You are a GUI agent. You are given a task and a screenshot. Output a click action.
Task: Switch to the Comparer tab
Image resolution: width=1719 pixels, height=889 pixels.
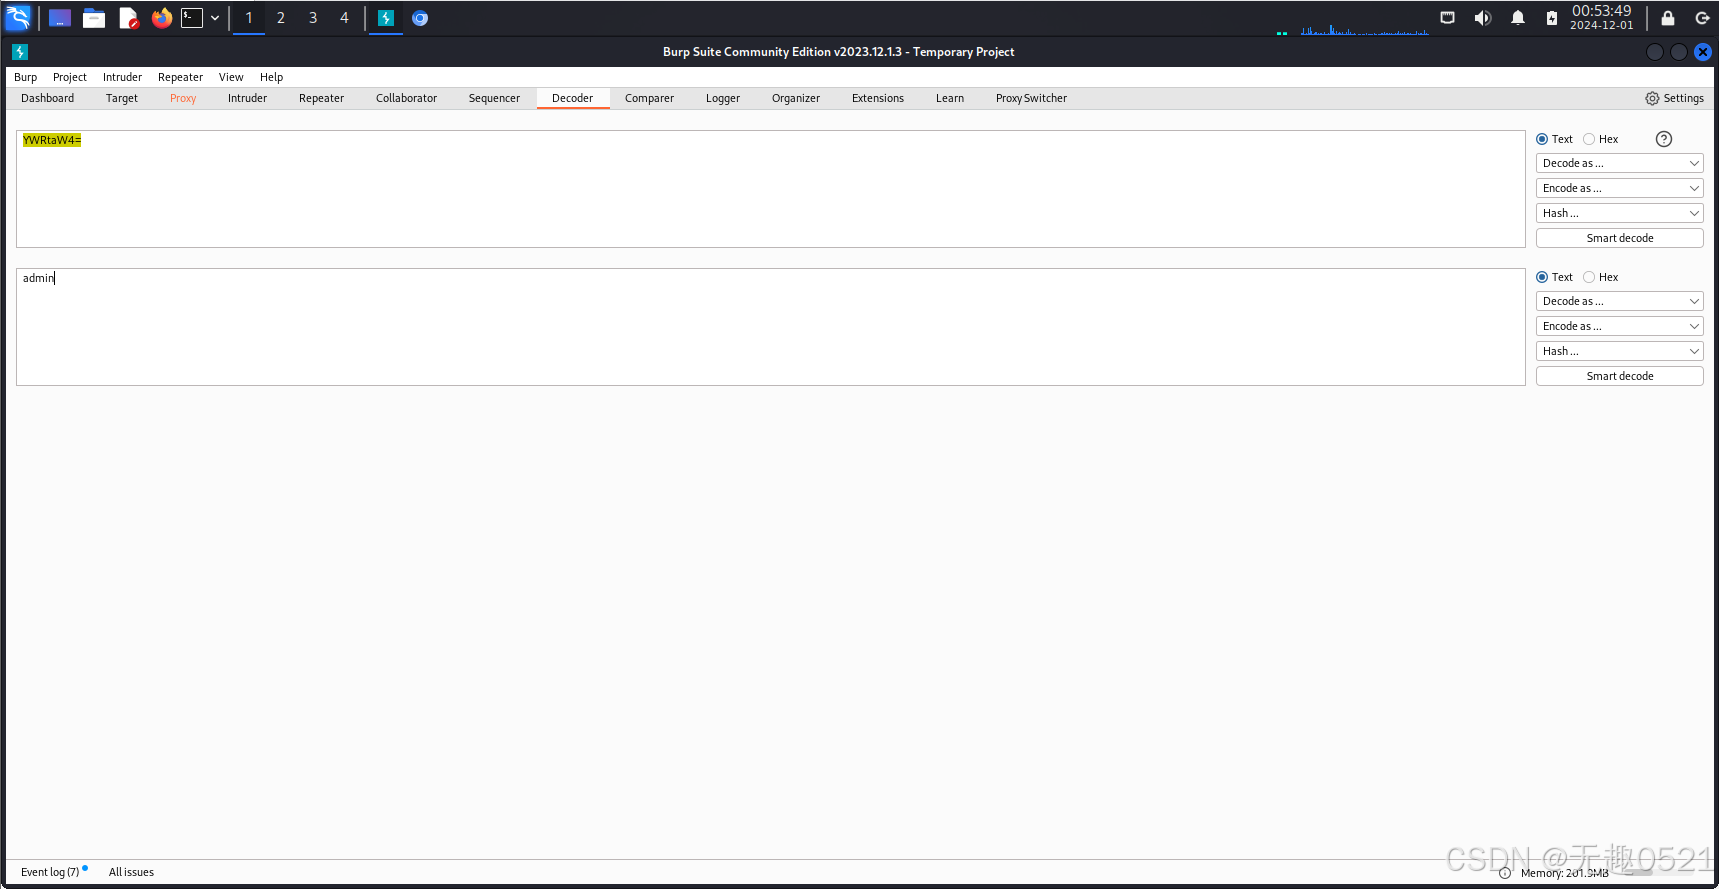[x=649, y=98]
